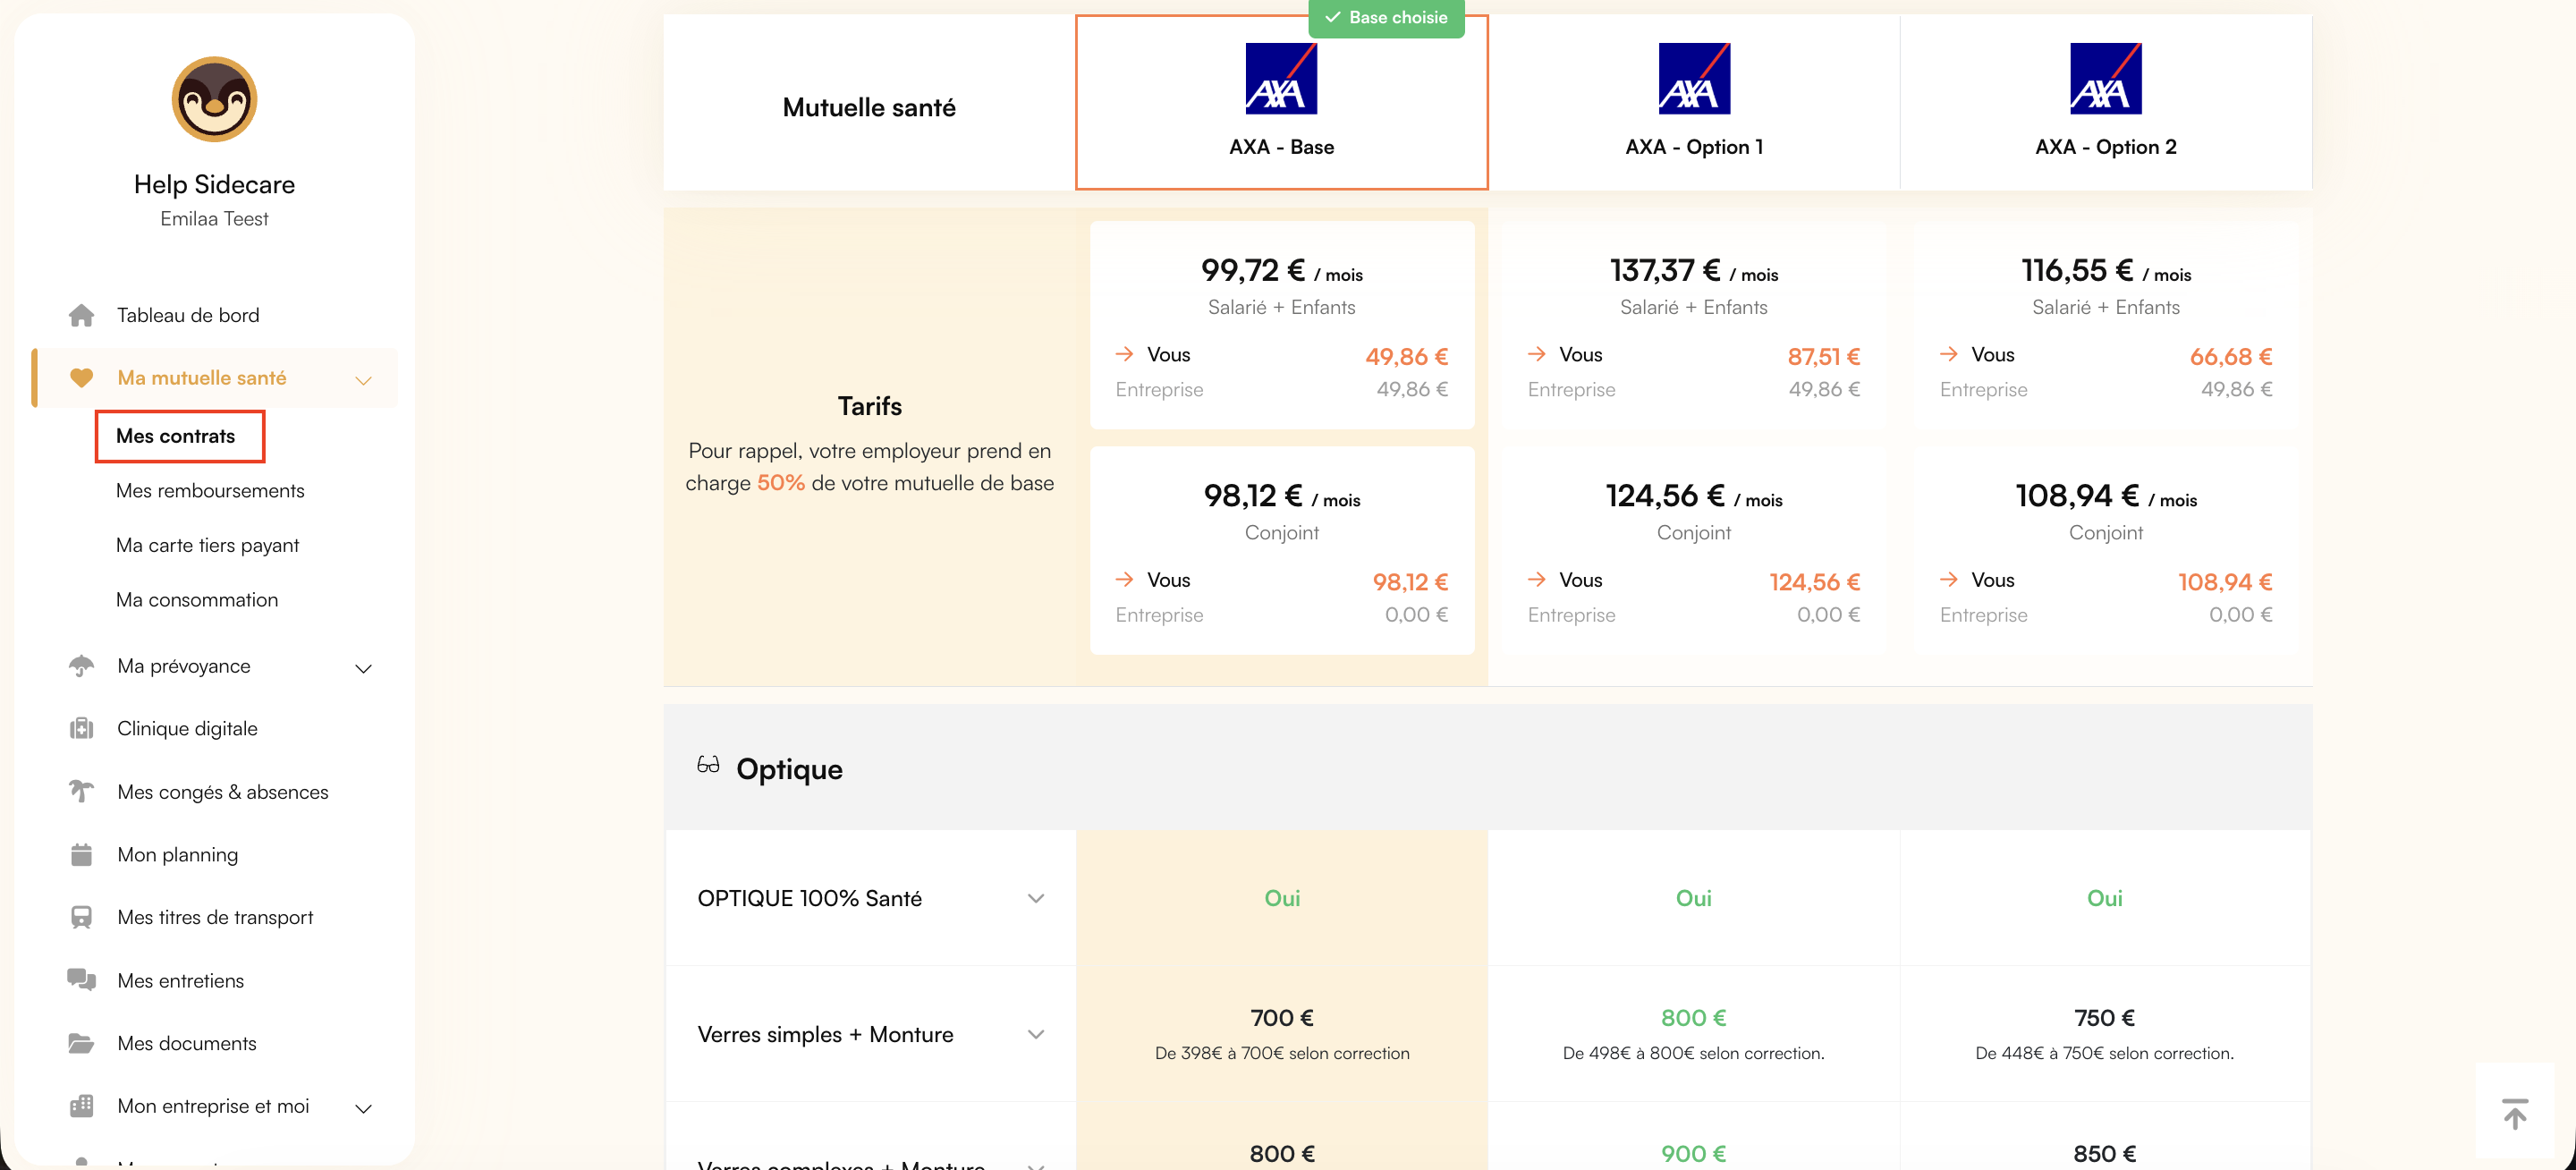
Task: Open Mes remboursements submenu item
Action: tap(210, 491)
